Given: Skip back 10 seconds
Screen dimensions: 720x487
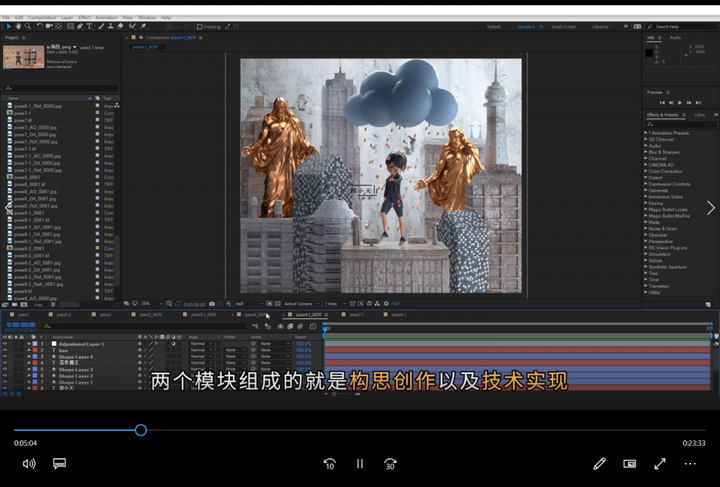Looking at the screenshot, I should pos(329,464).
